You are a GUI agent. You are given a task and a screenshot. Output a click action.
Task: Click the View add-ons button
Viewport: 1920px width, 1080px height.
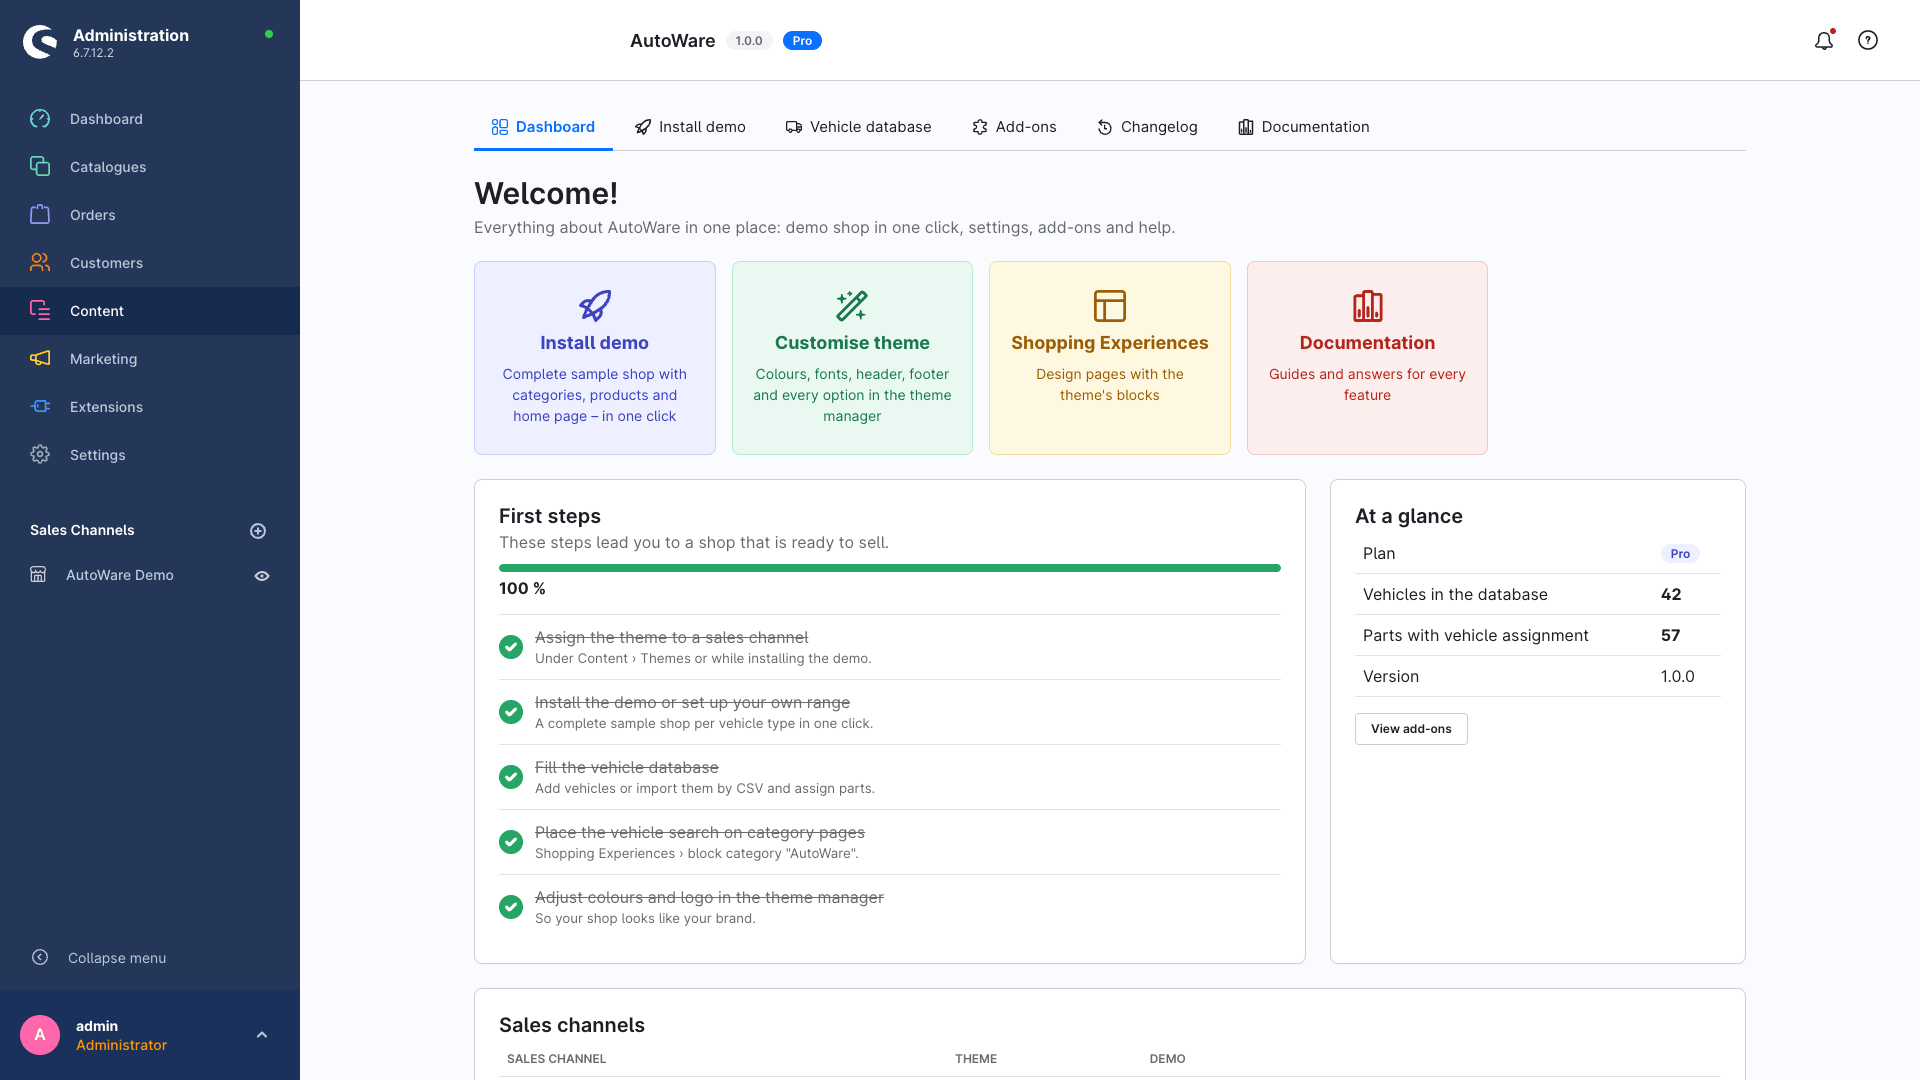point(1411,729)
